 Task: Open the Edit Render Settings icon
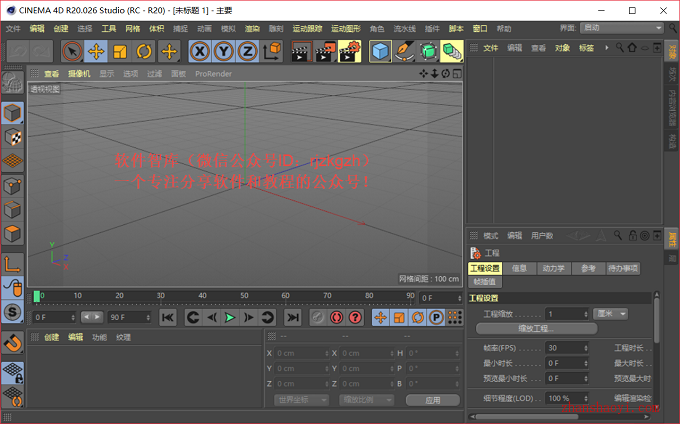pyautogui.click(x=350, y=52)
